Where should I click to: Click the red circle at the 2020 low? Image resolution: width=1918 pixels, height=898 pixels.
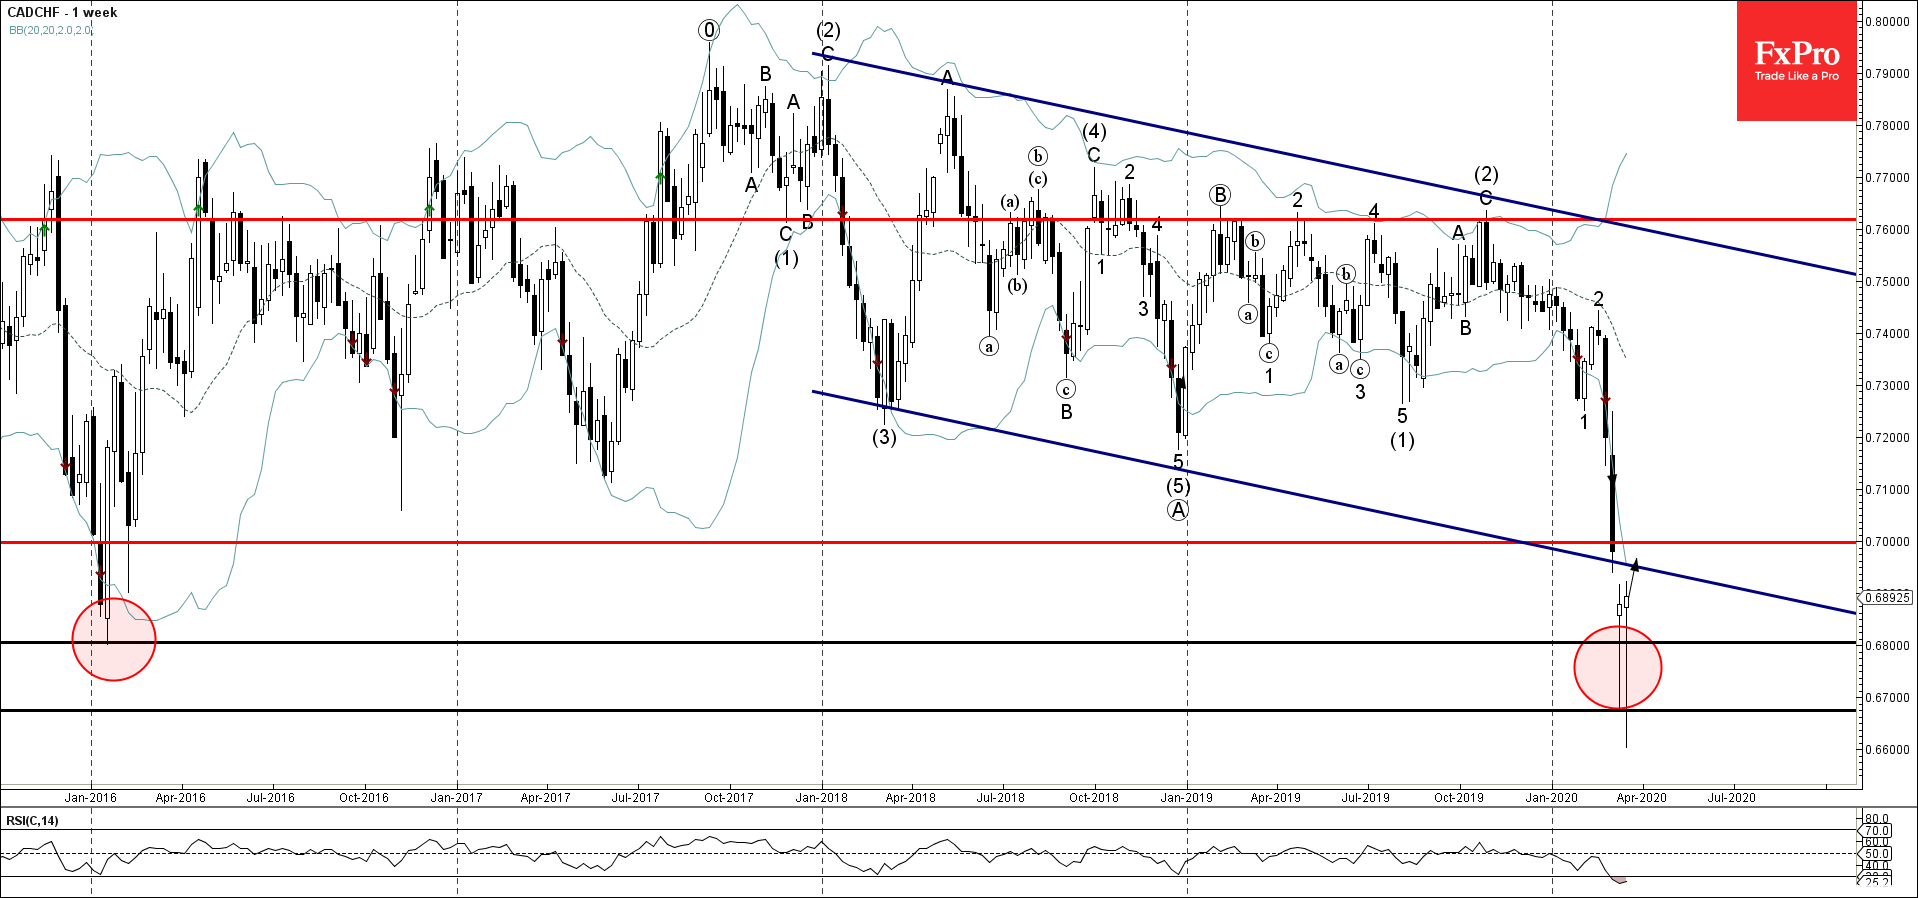tap(1617, 667)
